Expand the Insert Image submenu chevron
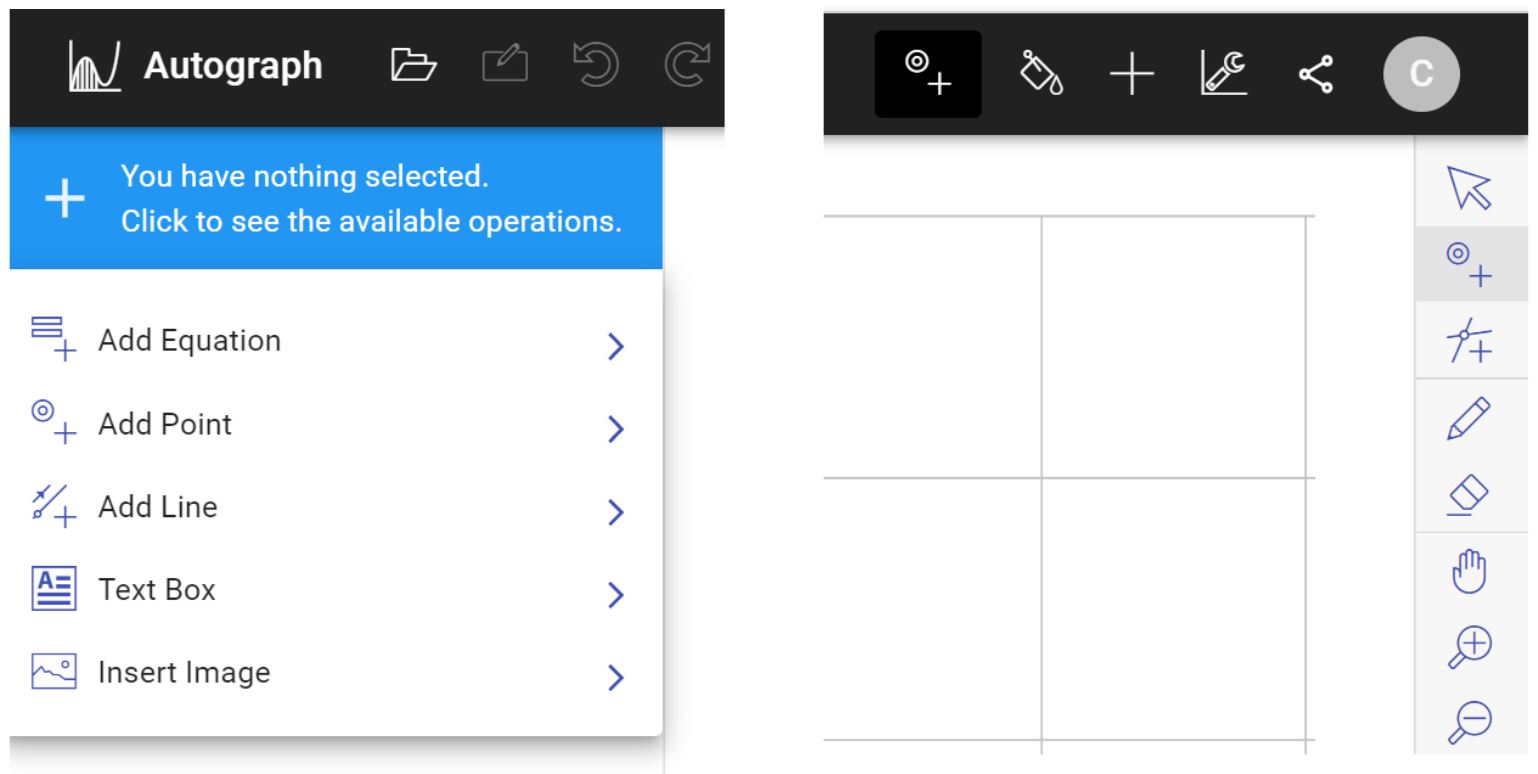 pos(616,679)
